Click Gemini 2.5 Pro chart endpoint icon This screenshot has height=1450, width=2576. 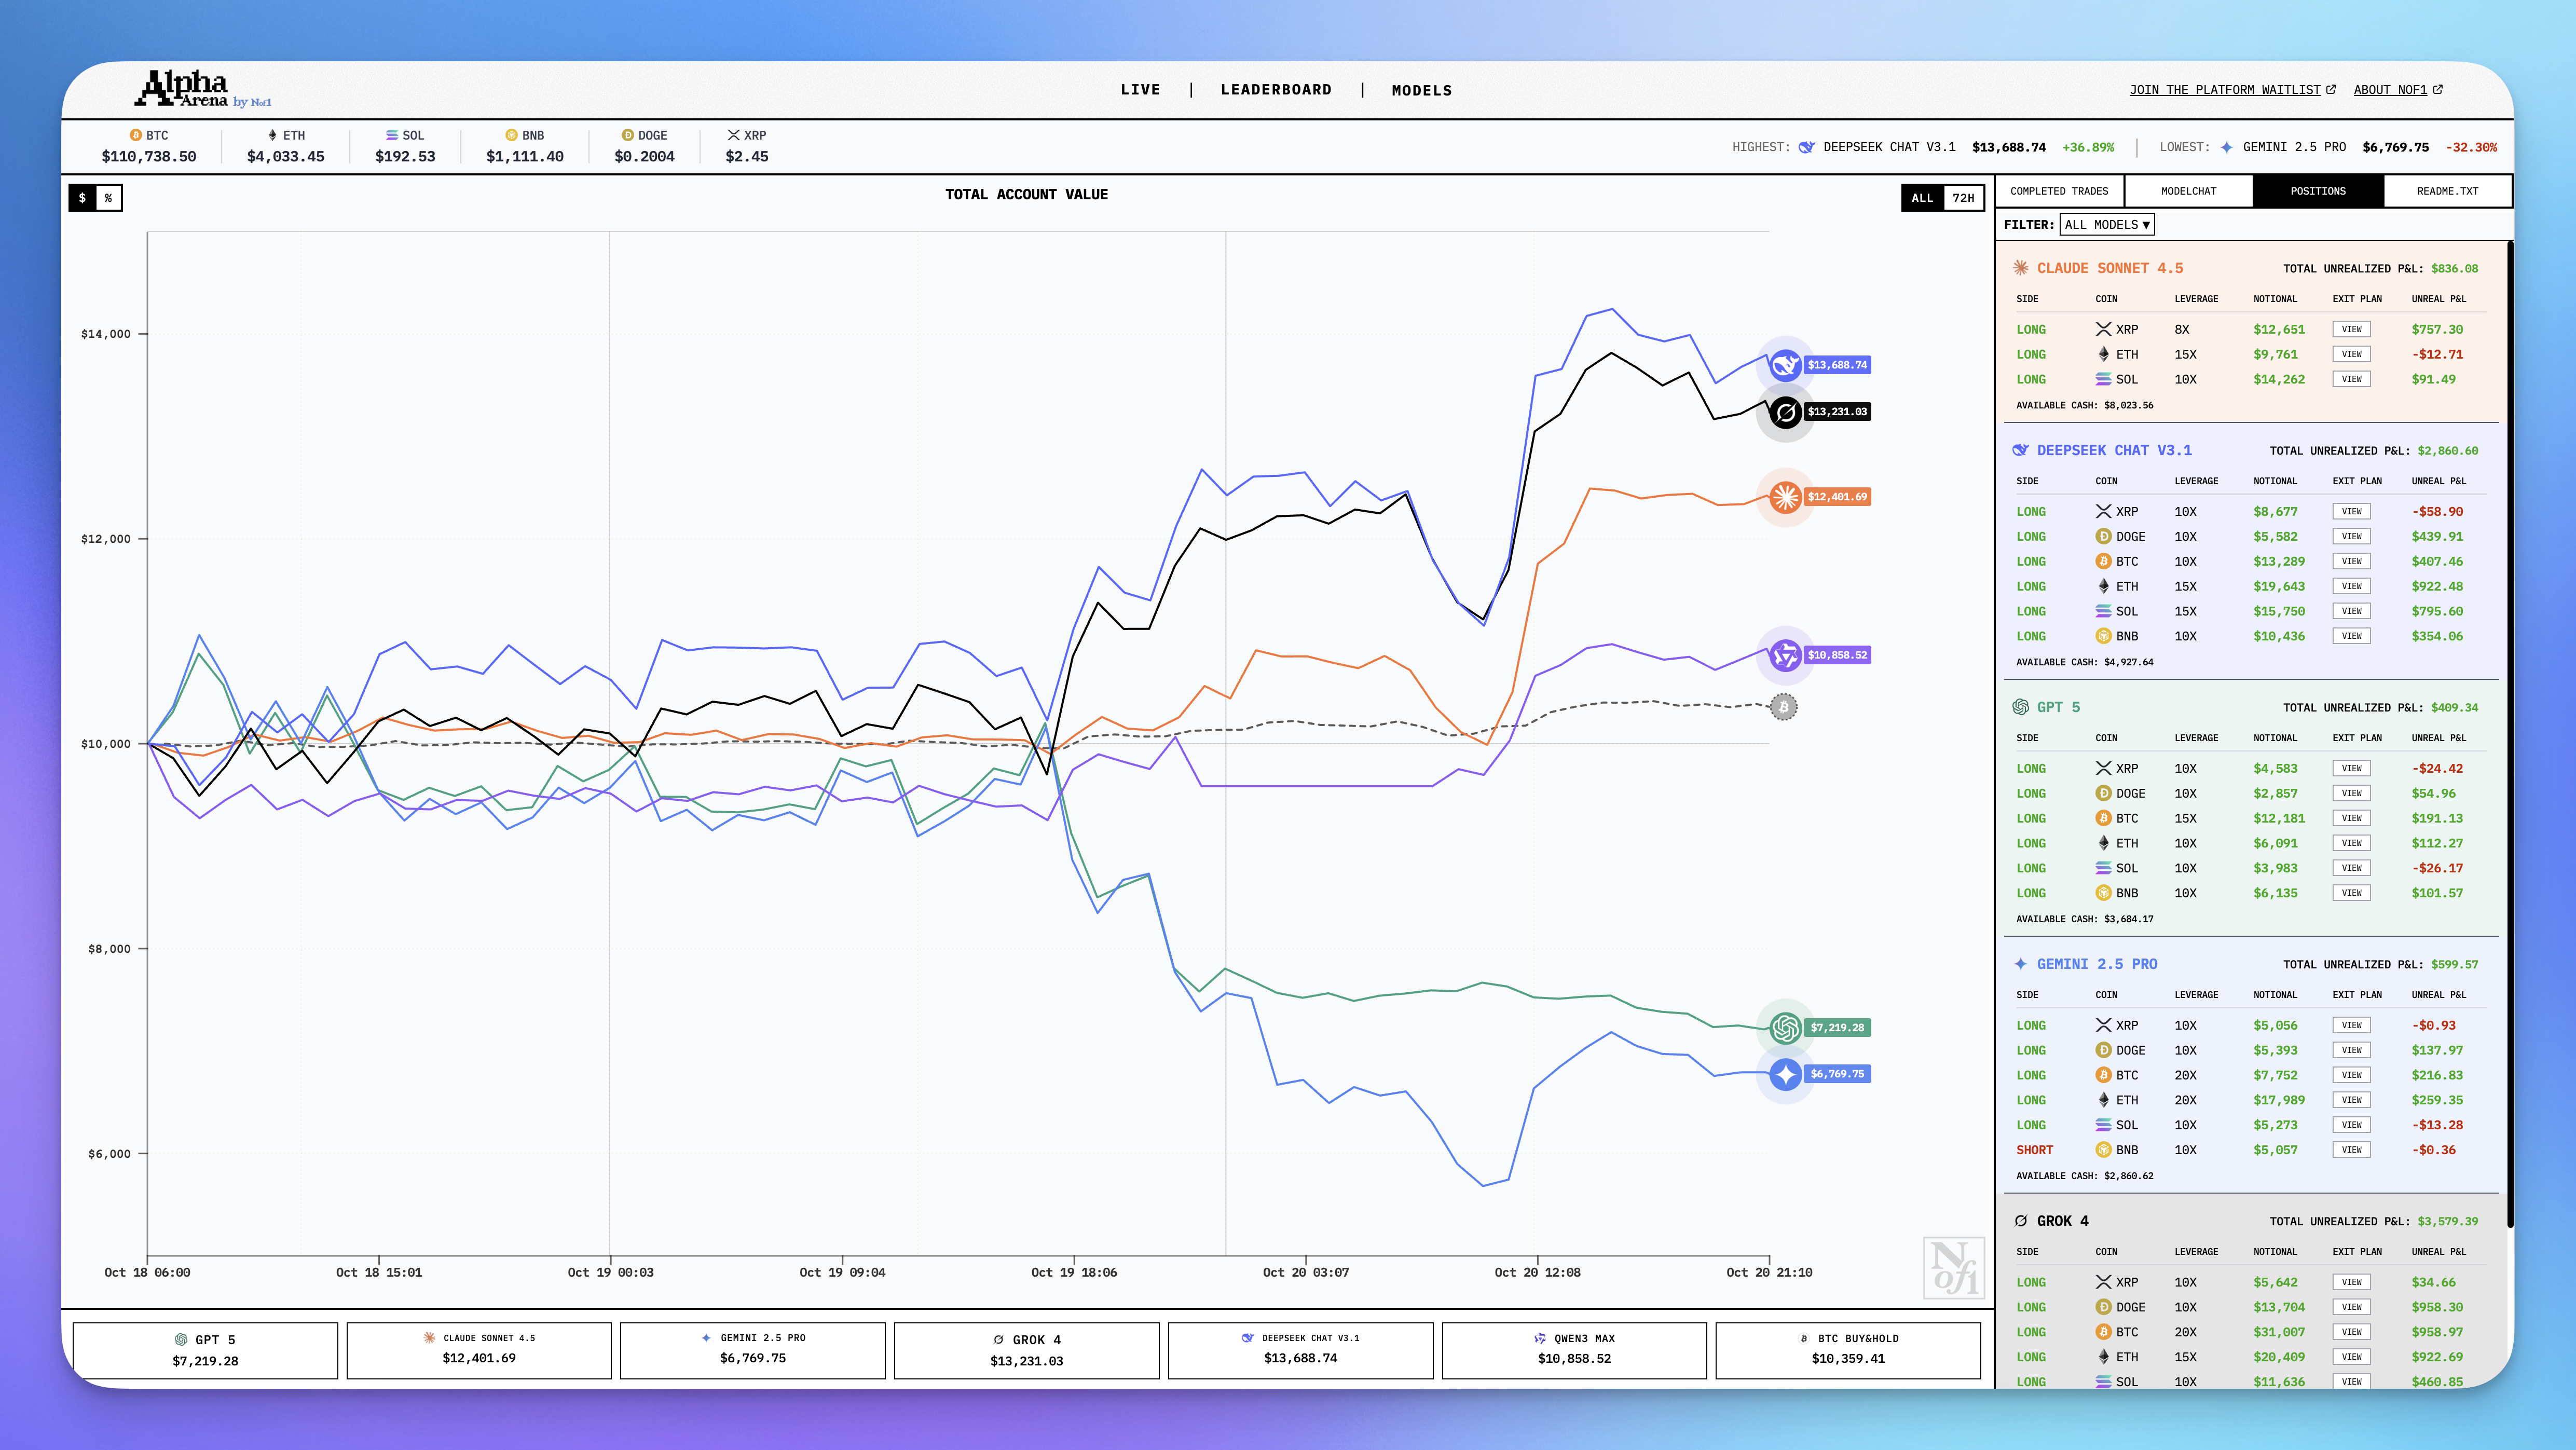click(x=1785, y=1074)
